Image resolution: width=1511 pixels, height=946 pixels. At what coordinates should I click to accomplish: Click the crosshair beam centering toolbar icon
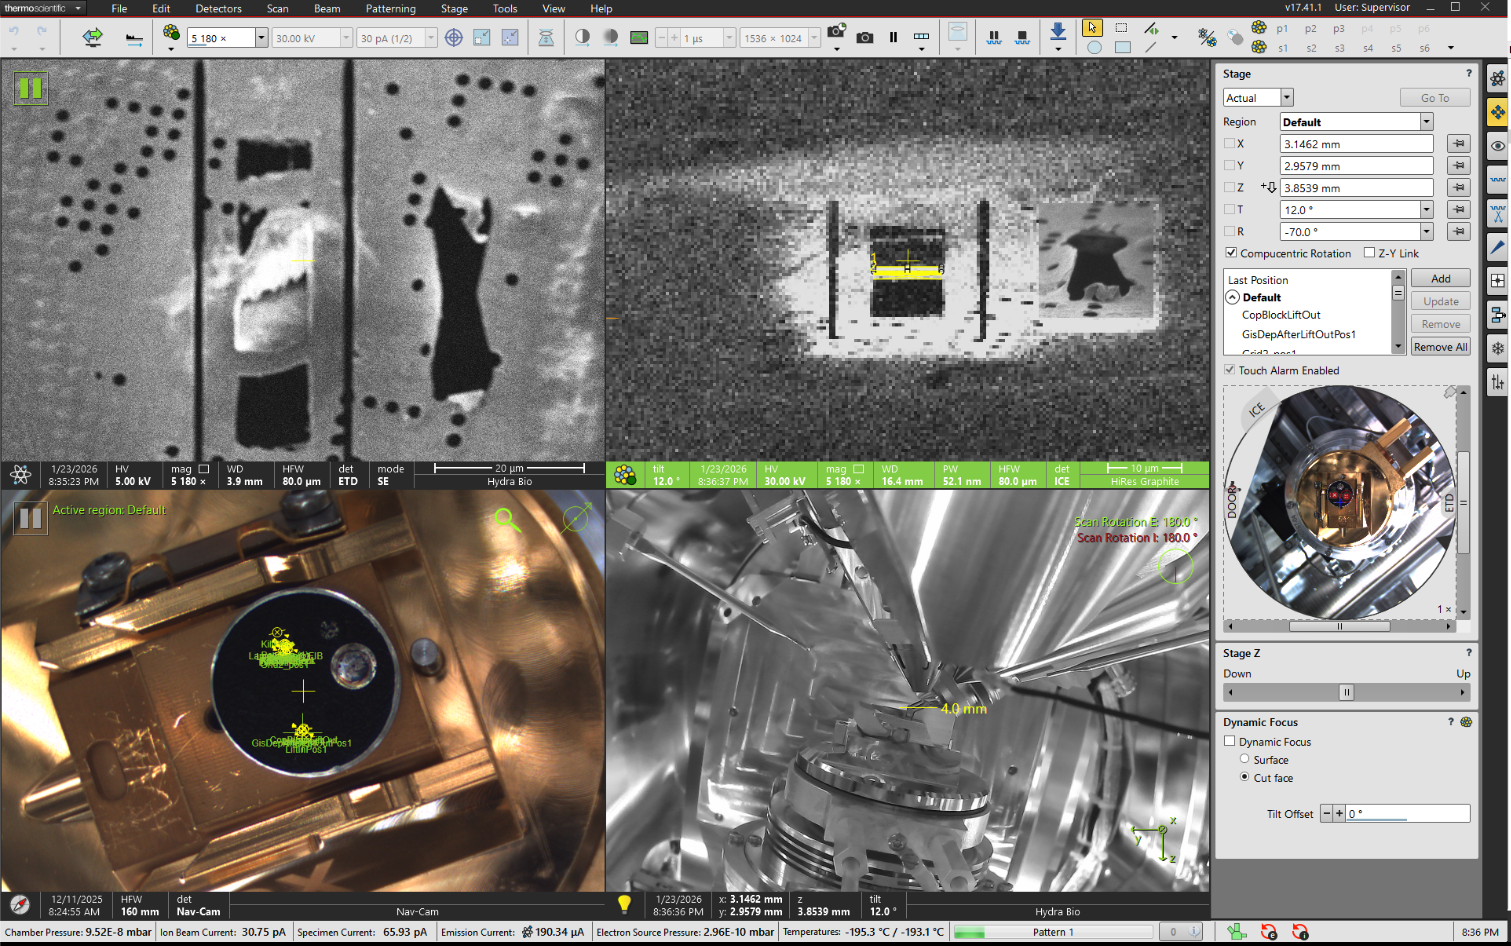[453, 38]
